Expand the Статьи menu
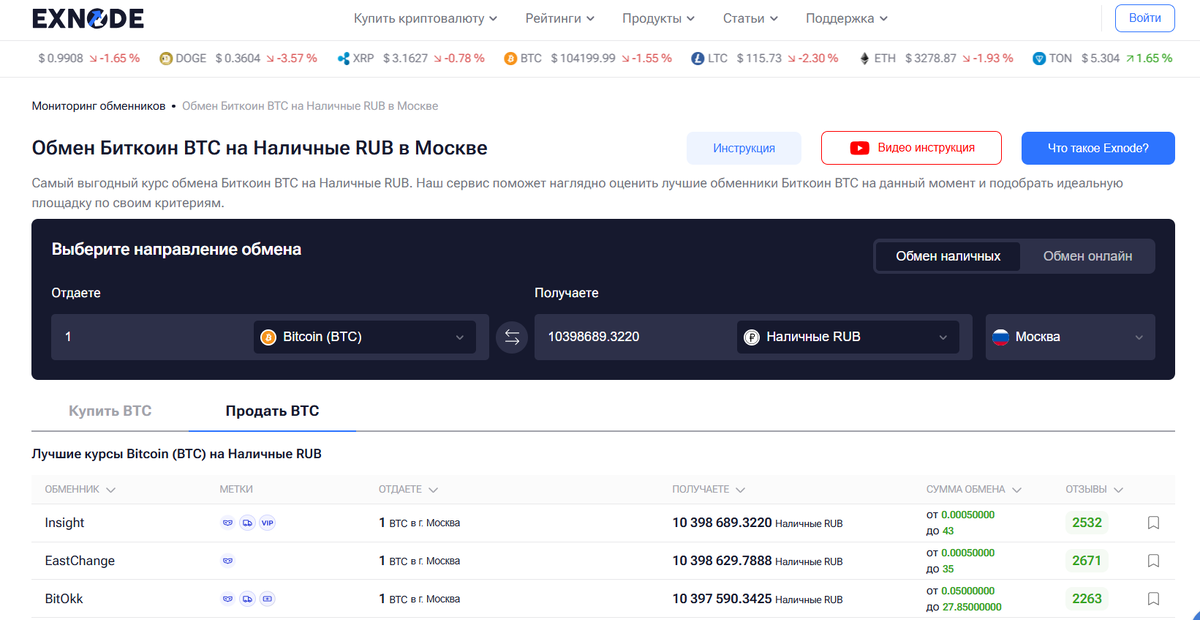The width and height of the screenshot is (1200, 620). 750,18
